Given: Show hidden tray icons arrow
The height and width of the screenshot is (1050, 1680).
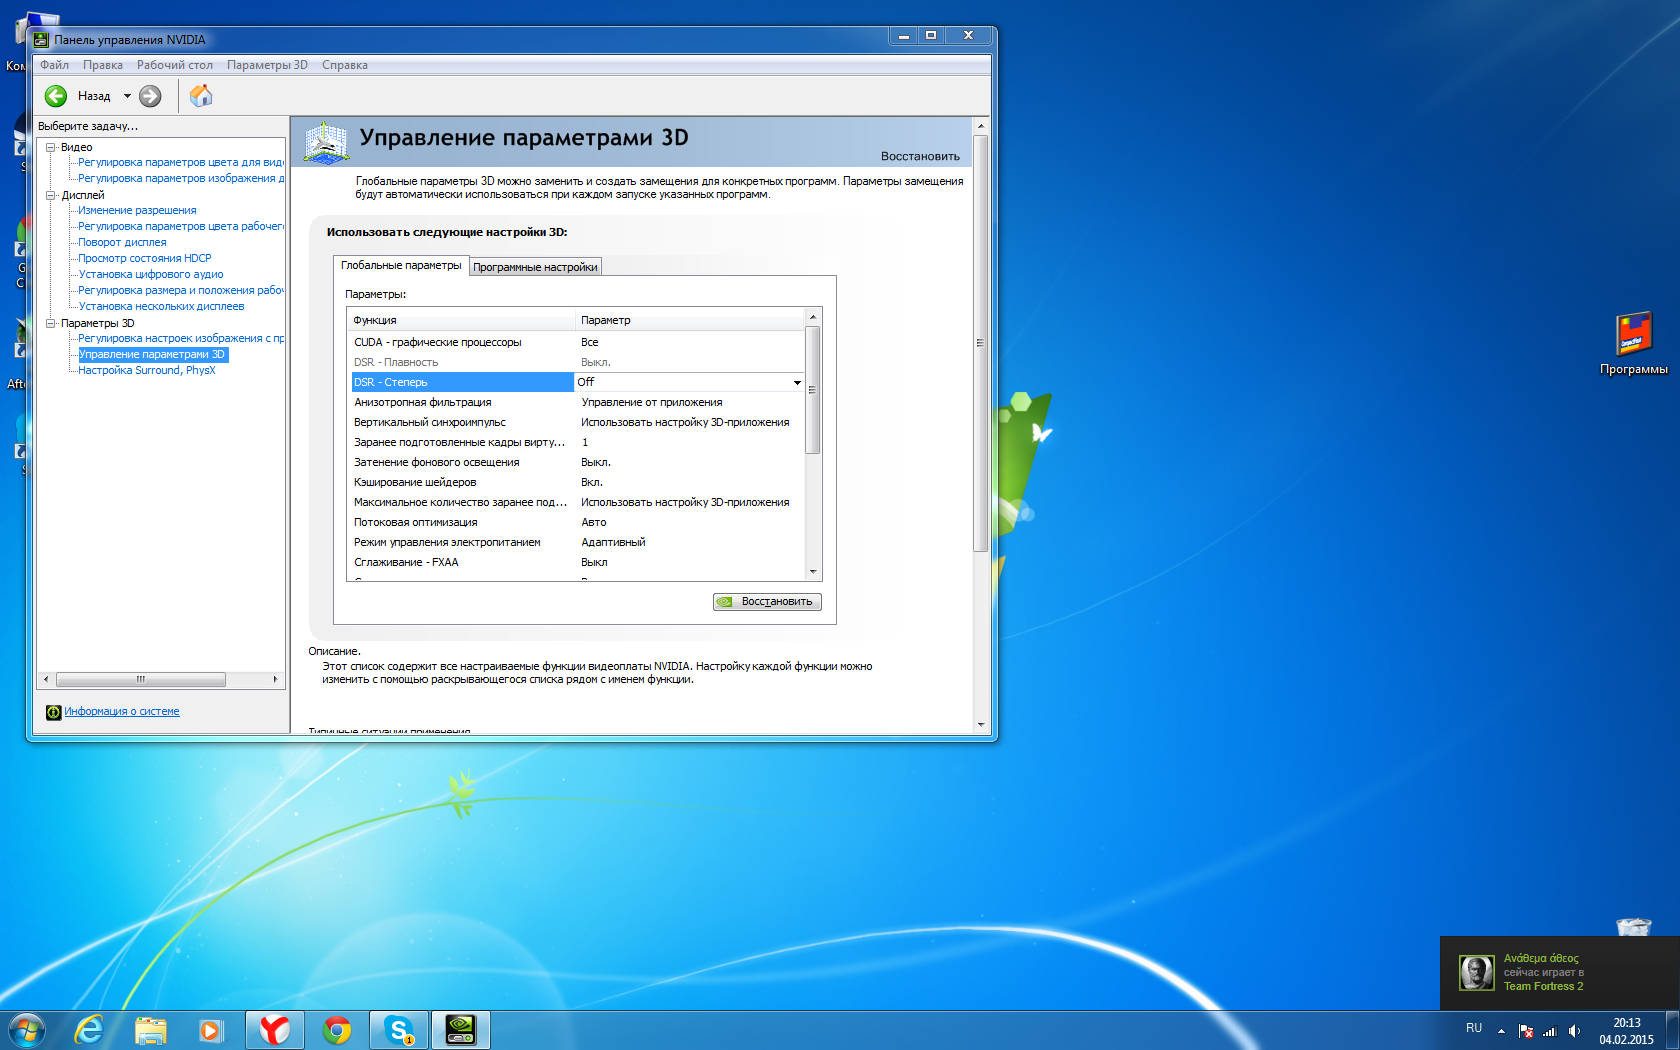Looking at the screenshot, I should [1501, 1031].
